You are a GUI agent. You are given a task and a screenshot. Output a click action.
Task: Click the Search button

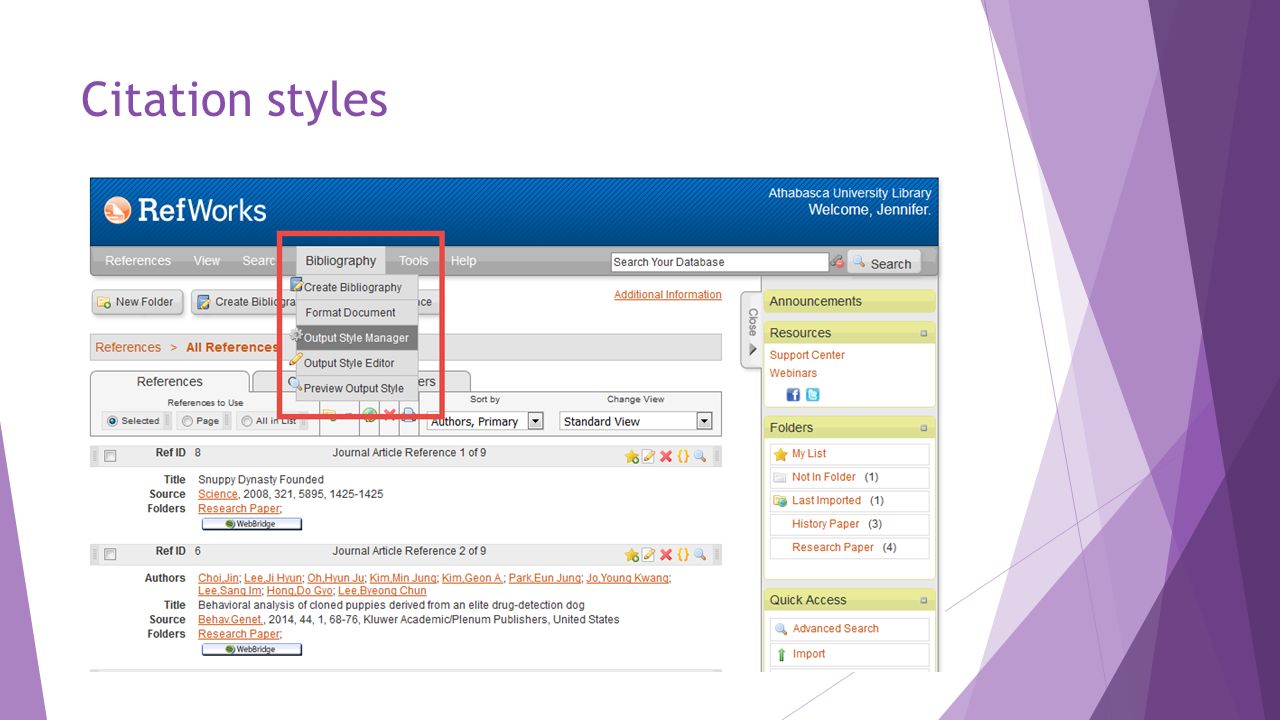[x=884, y=263]
